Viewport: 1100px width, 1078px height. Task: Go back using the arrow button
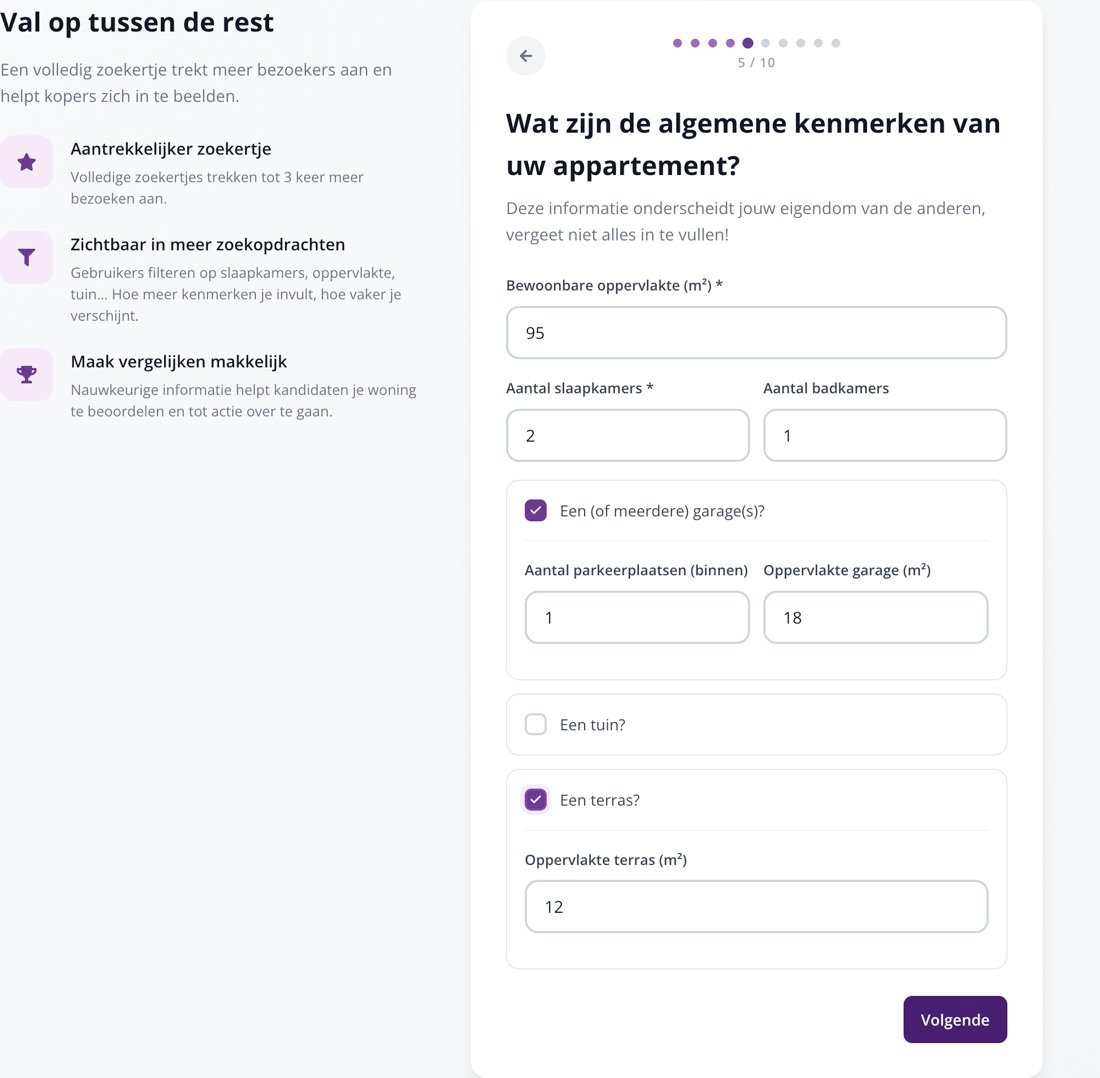pos(525,56)
